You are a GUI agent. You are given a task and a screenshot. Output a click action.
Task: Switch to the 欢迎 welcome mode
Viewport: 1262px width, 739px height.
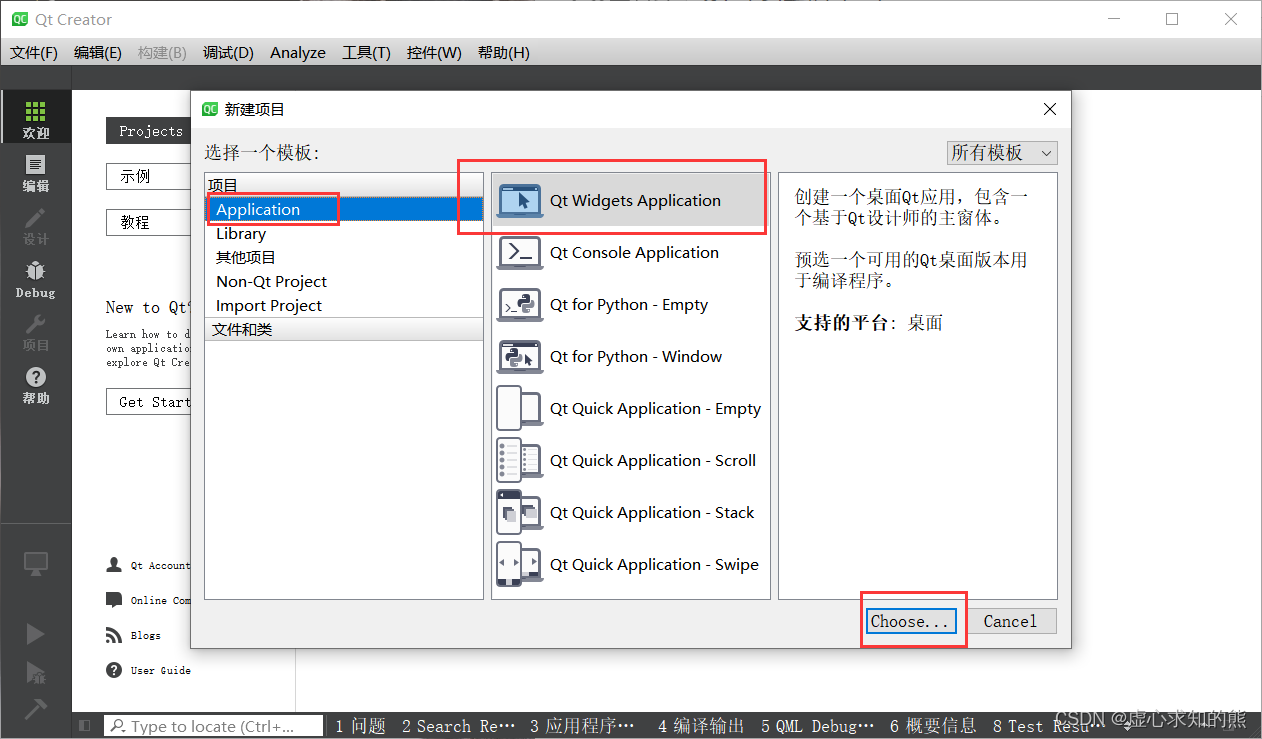click(35, 118)
